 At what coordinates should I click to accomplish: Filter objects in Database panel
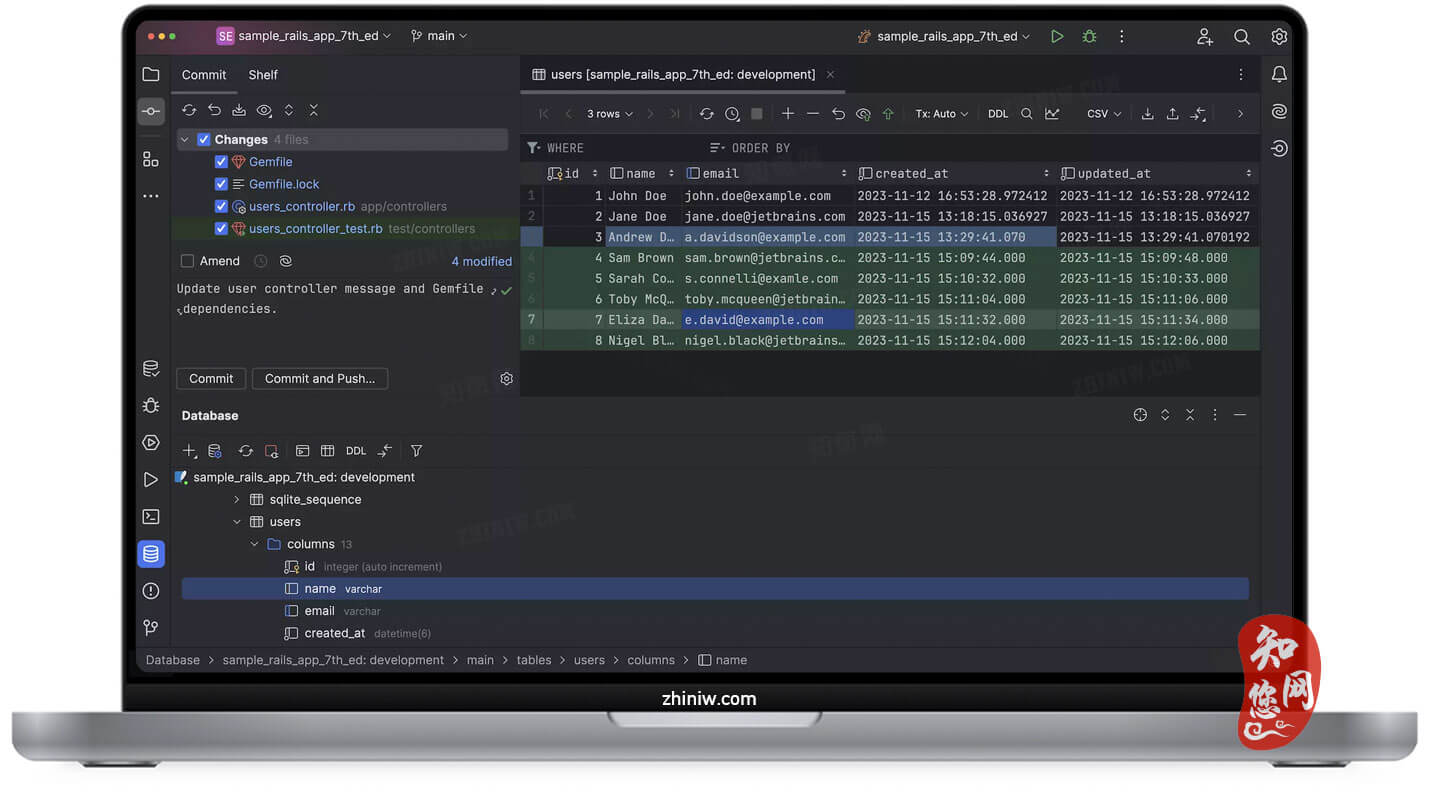point(417,451)
